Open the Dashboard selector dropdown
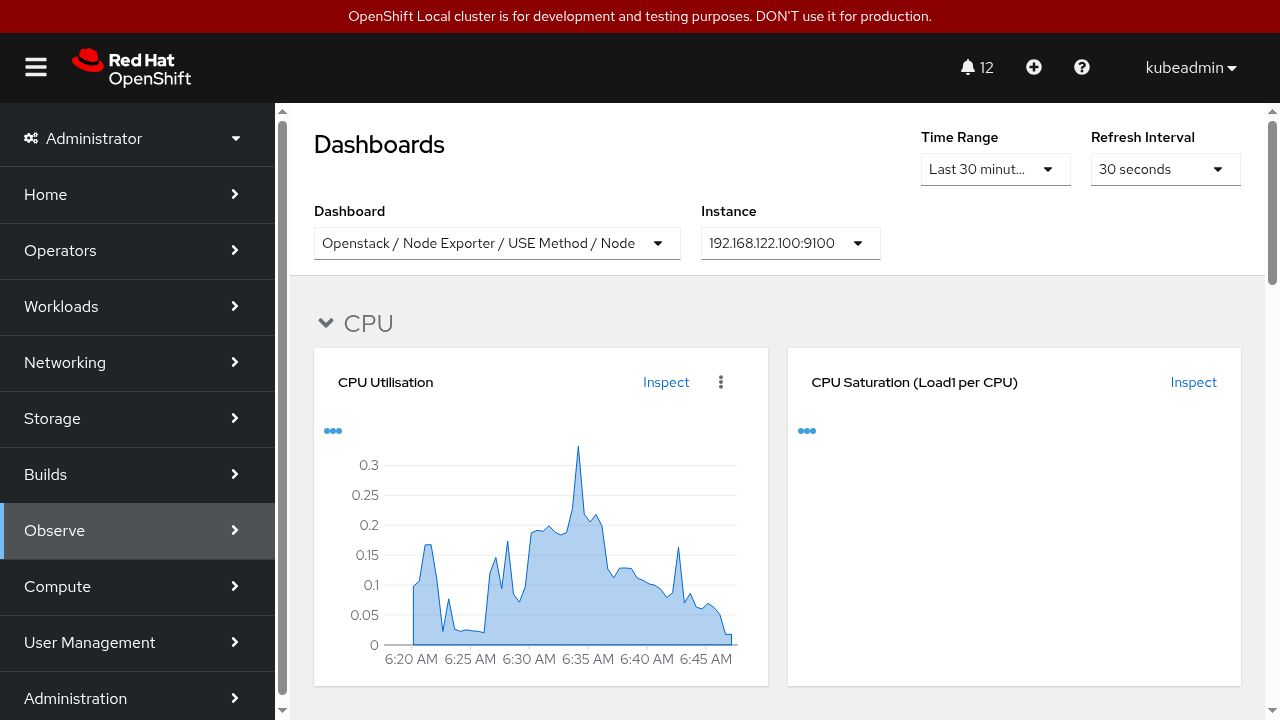Viewport: 1280px width, 720px height. (497, 243)
